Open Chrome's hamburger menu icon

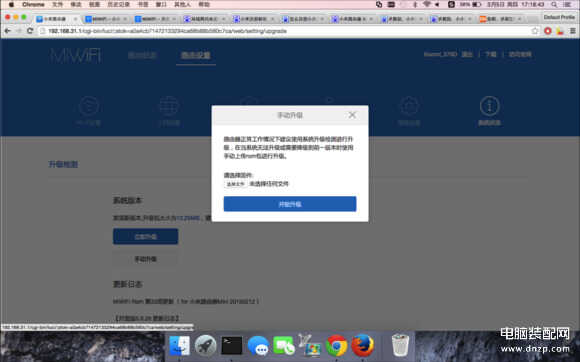tap(572, 31)
